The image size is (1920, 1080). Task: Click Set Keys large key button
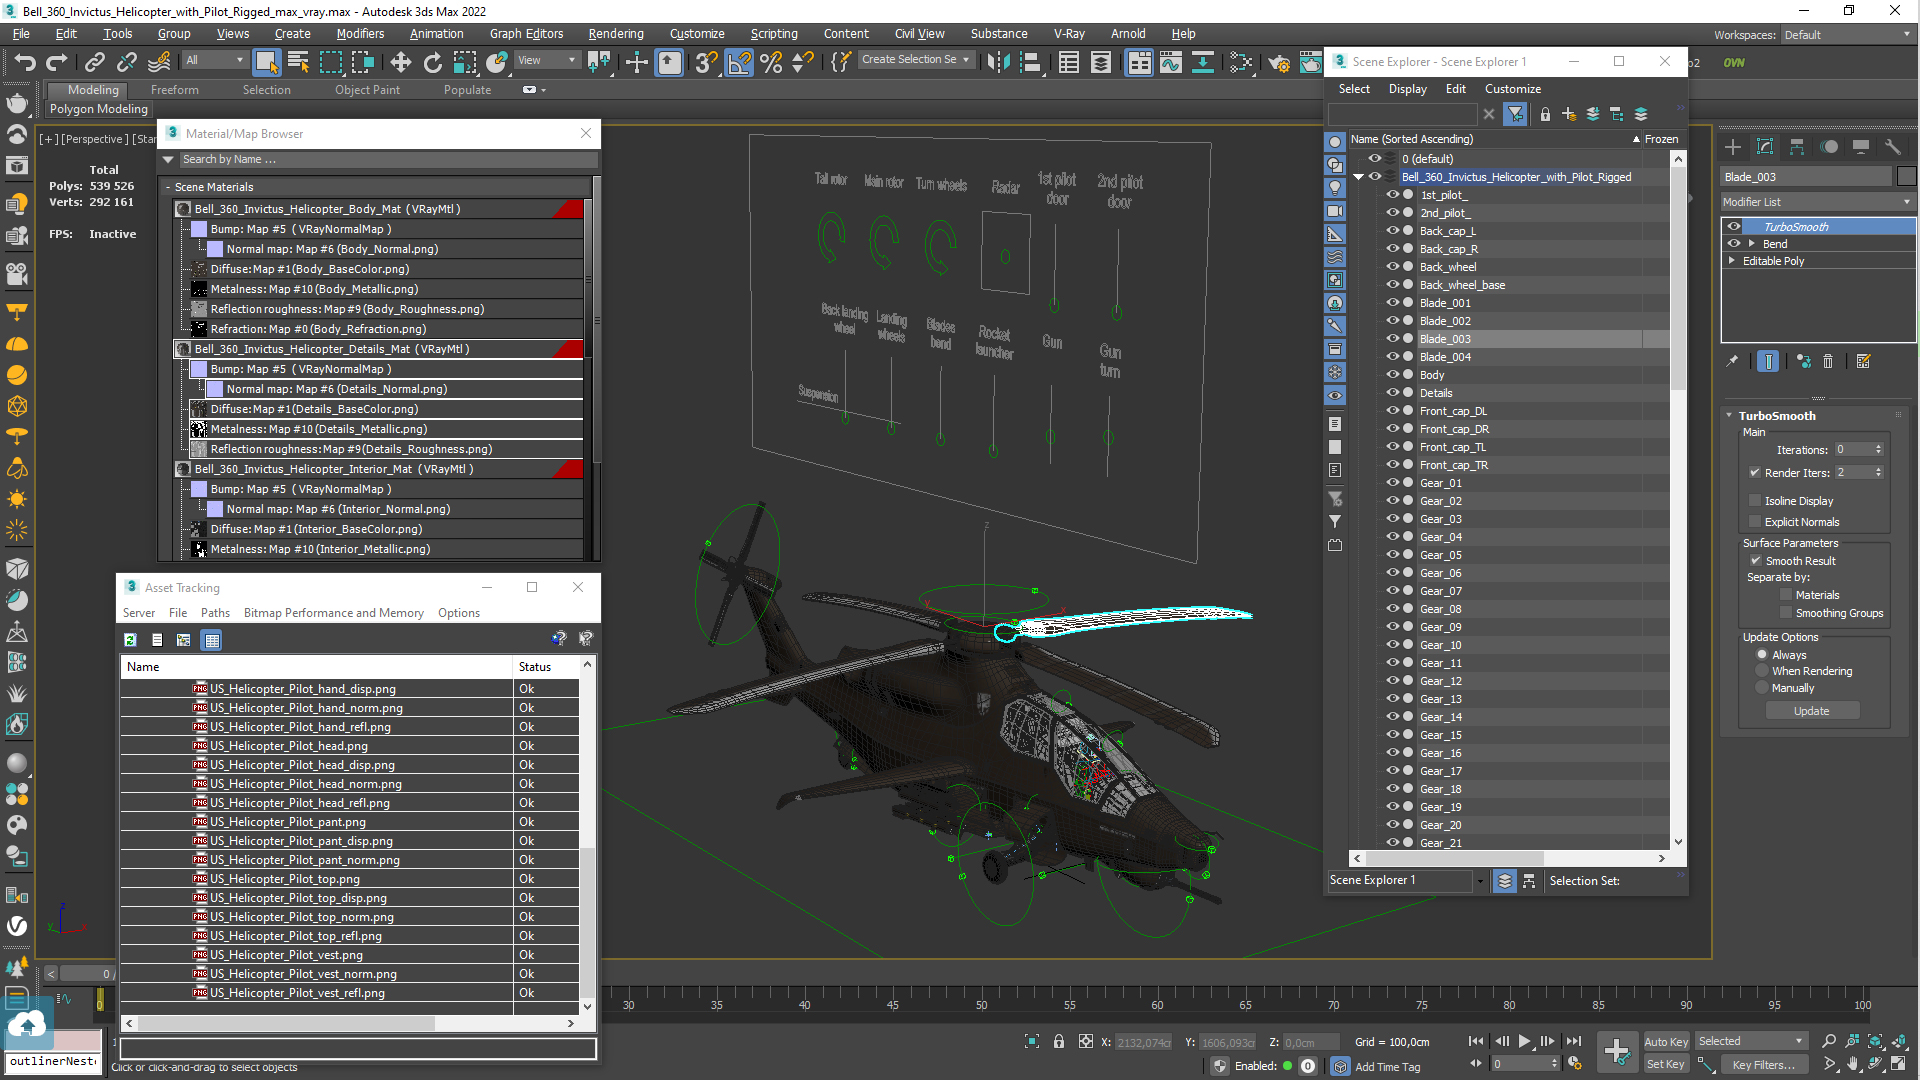pyautogui.click(x=1617, y=1051)
